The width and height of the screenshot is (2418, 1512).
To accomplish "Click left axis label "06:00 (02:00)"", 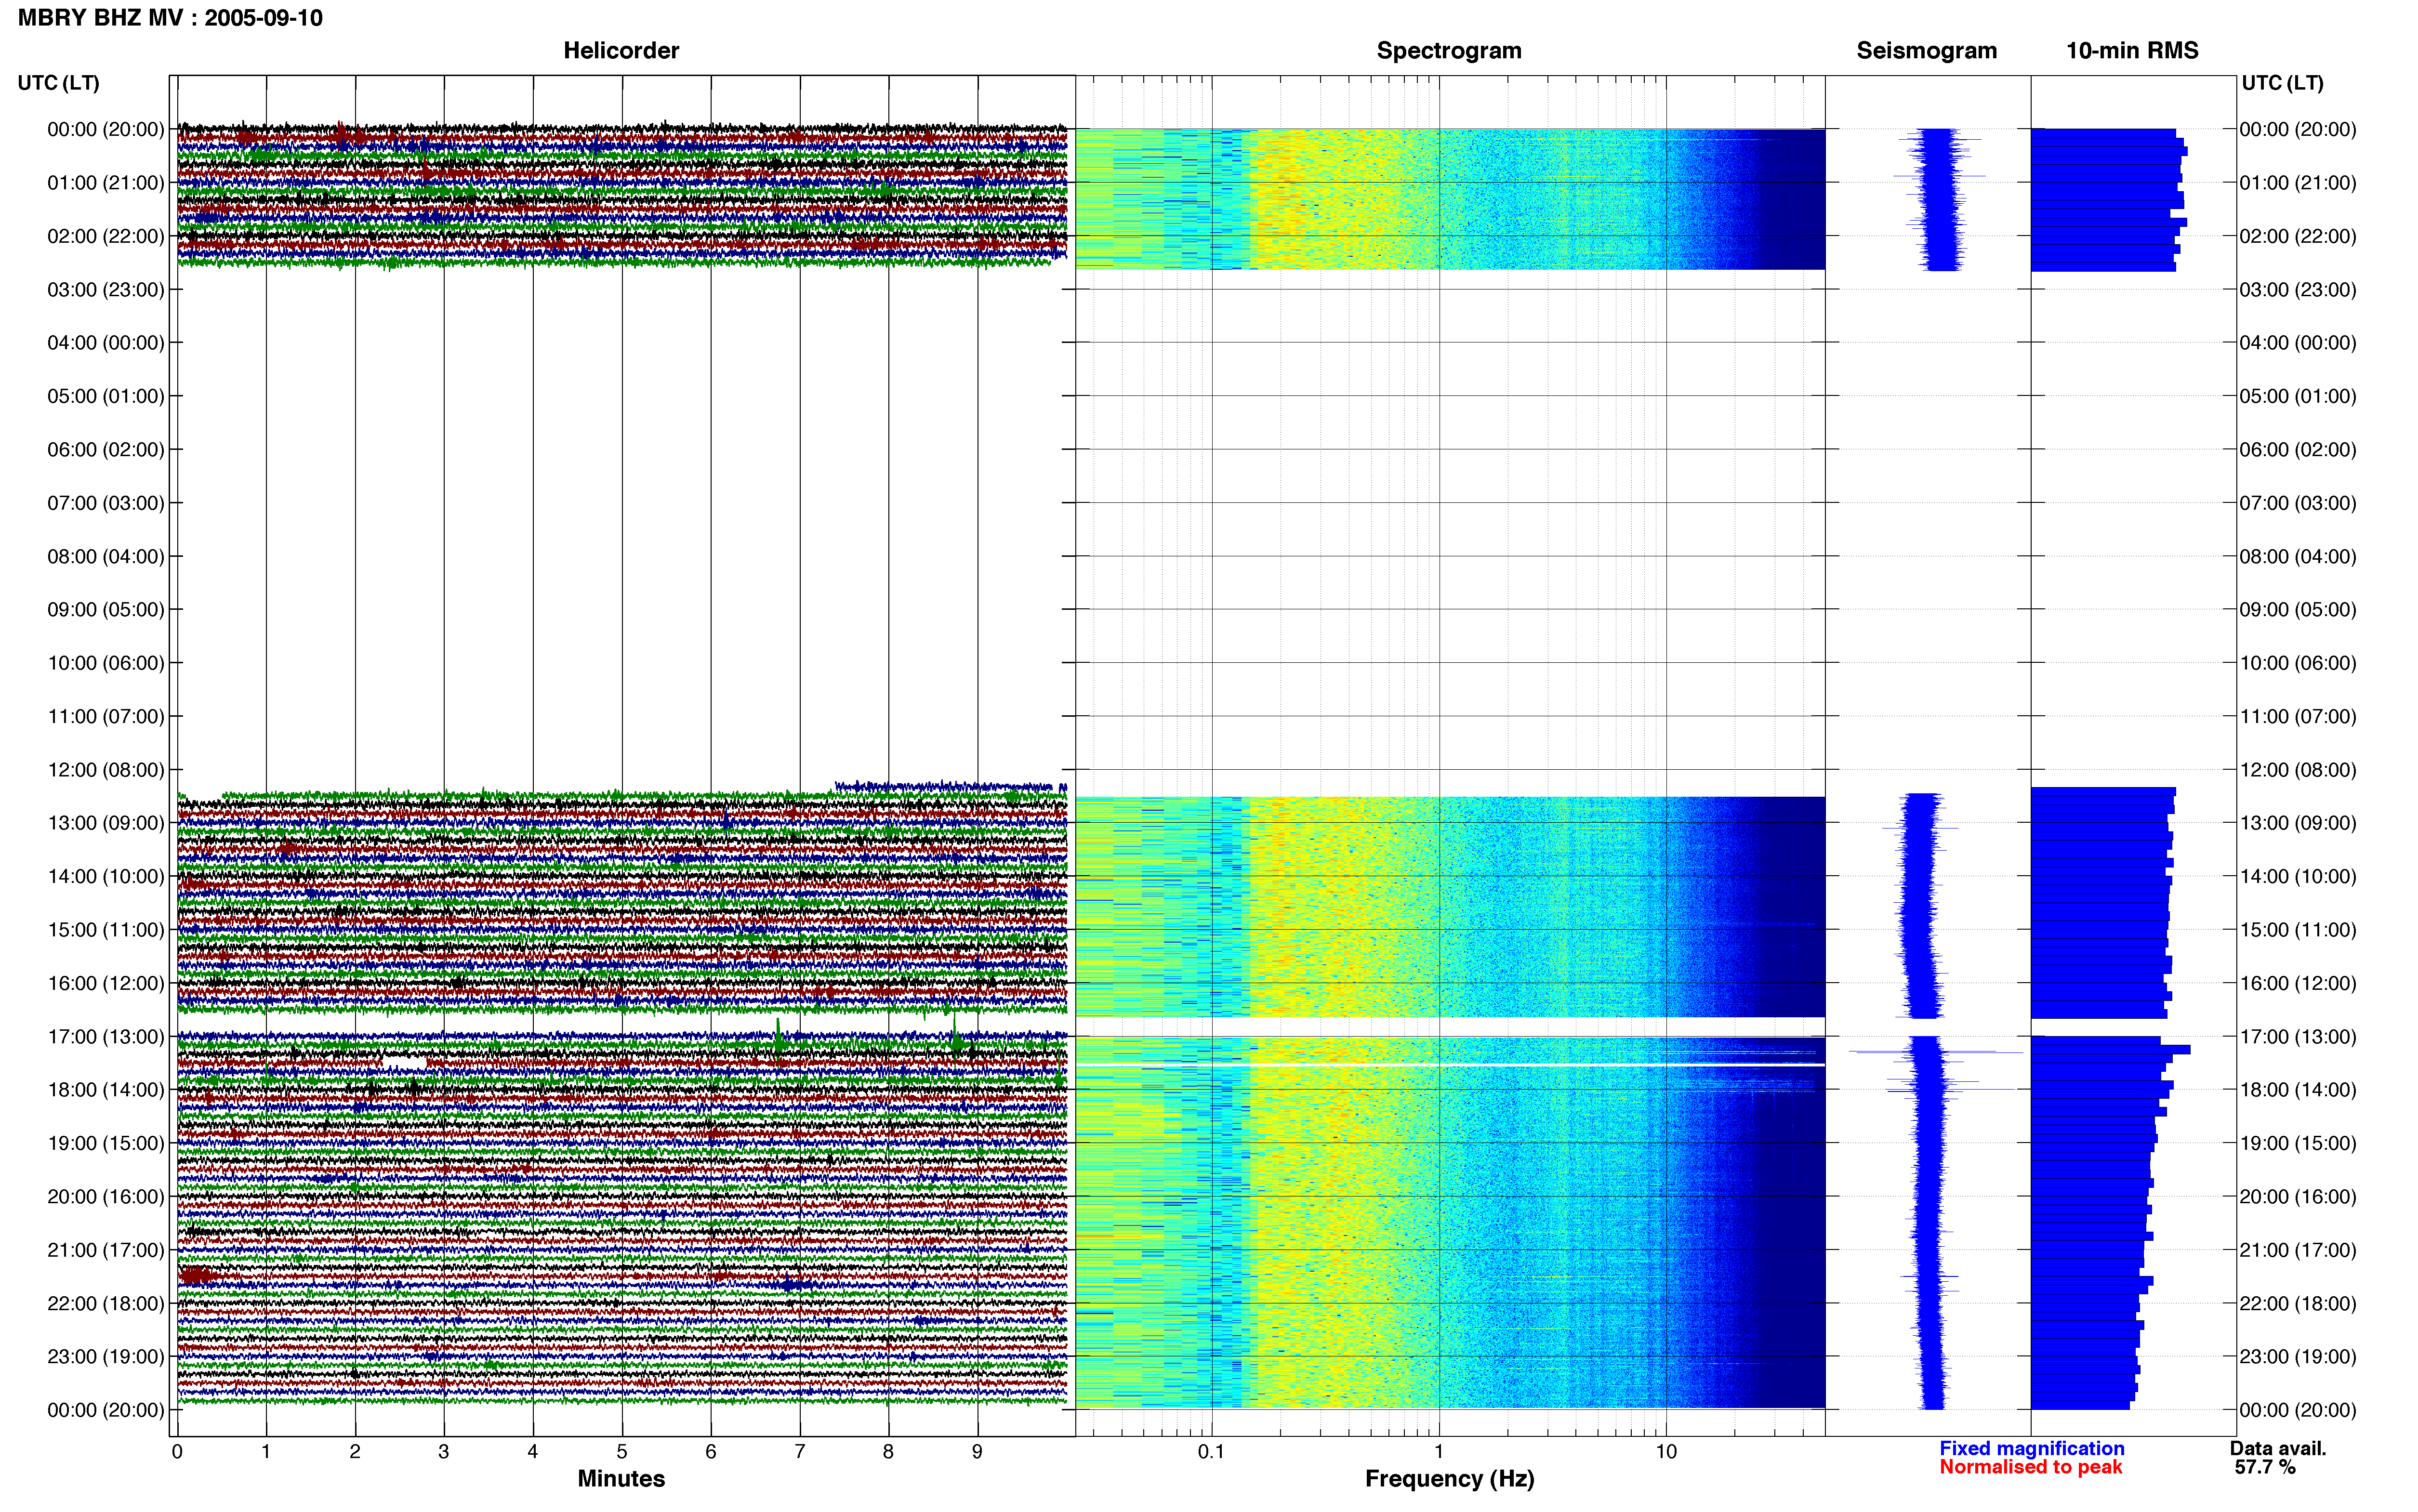I will pos(106,450).
